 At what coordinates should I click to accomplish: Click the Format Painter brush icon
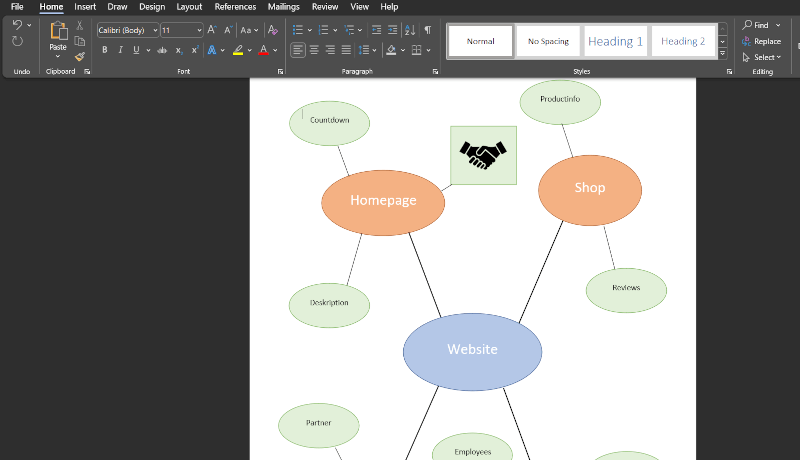click(x=79, y=56)
